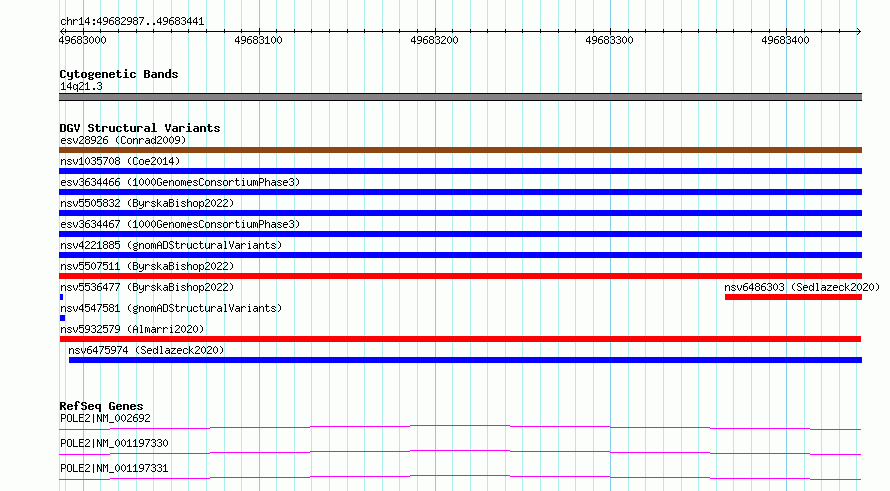The width and height of the screenshot is (890, 491).
Task: Click the esv3634466 blue variant bar
Action: point(460,192)
